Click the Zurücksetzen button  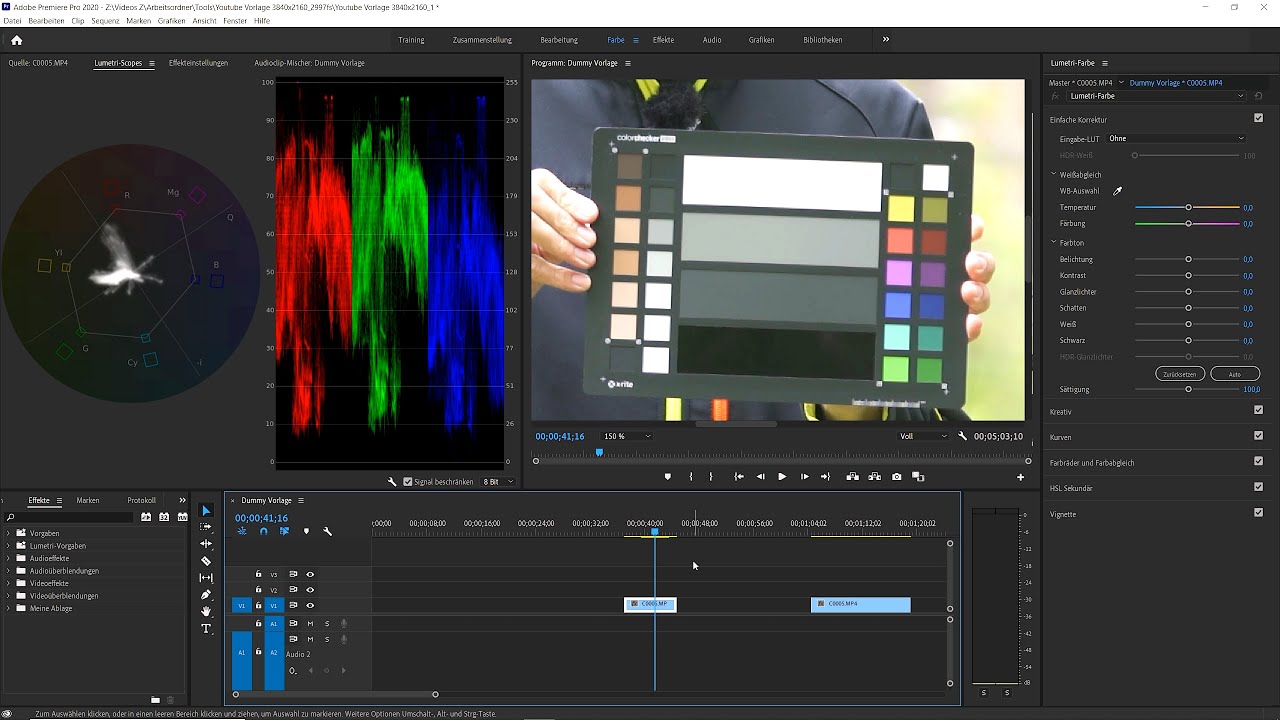click(x=1180, y=374)
